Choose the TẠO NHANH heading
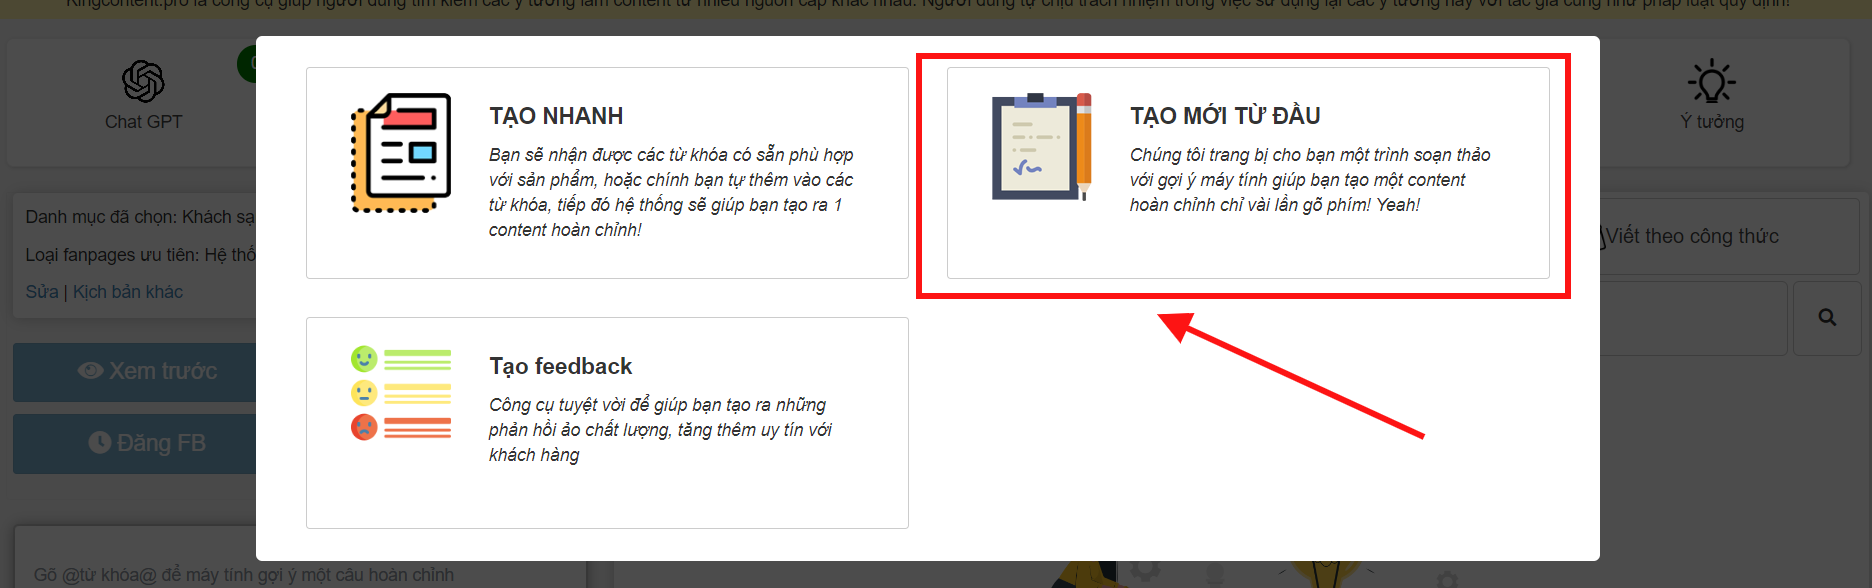1872x588 pixels. [x=556, y=116]
